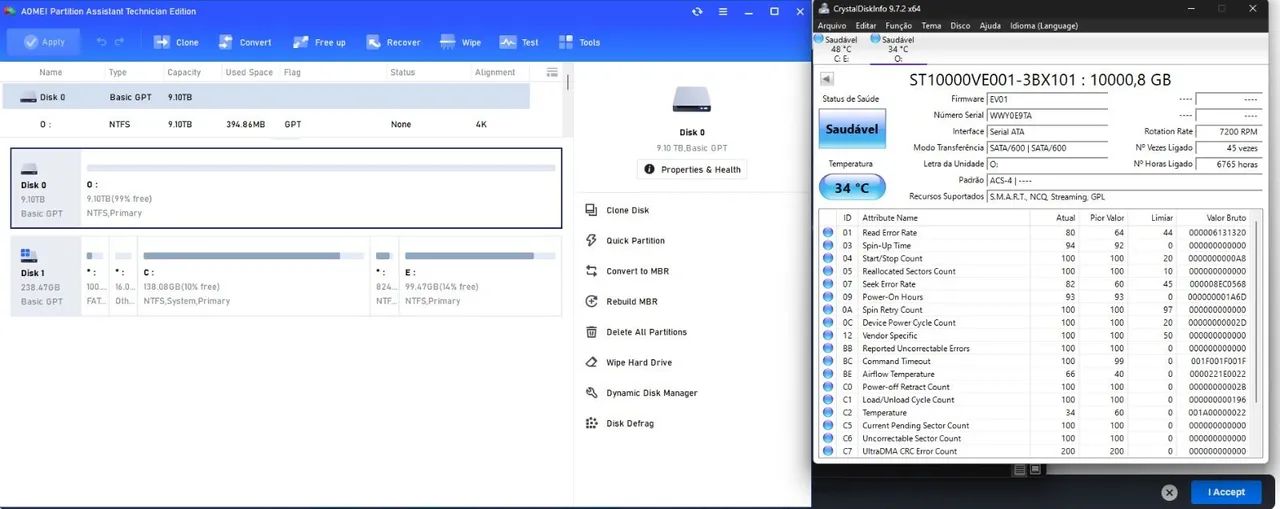
Task: Open the Recover tool
Action: pyautogui.click(x=392, y=42)
